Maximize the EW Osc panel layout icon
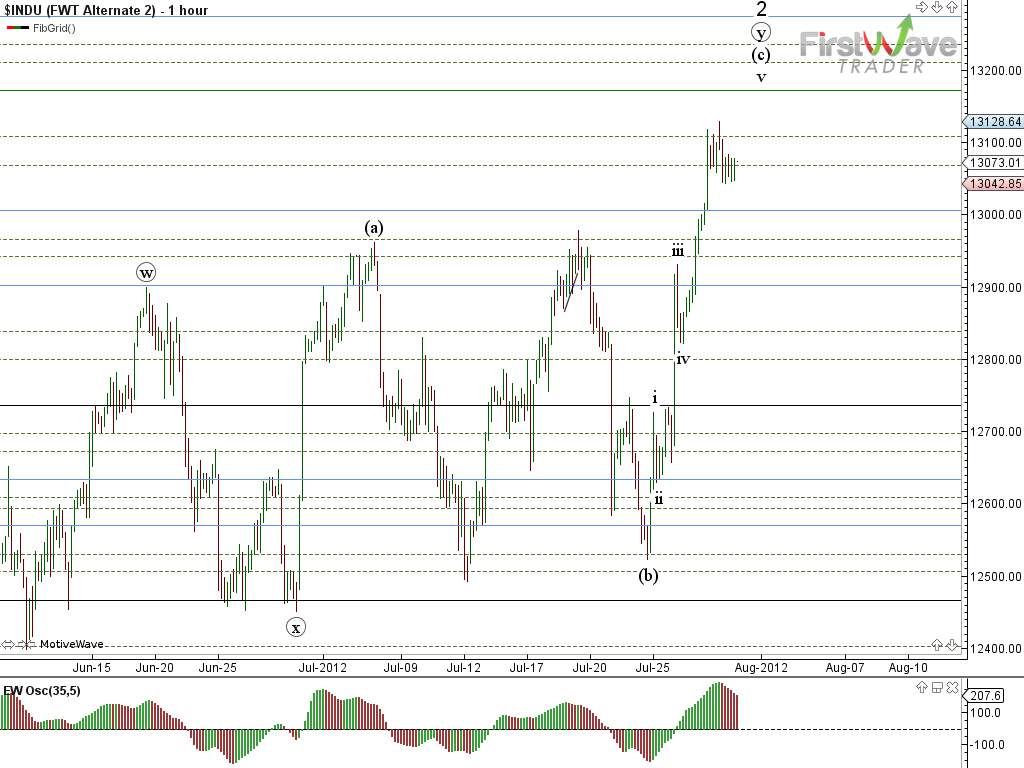The width and height of the screenshot is (1024, 768). pyautogui.click(x=937, y=687)
